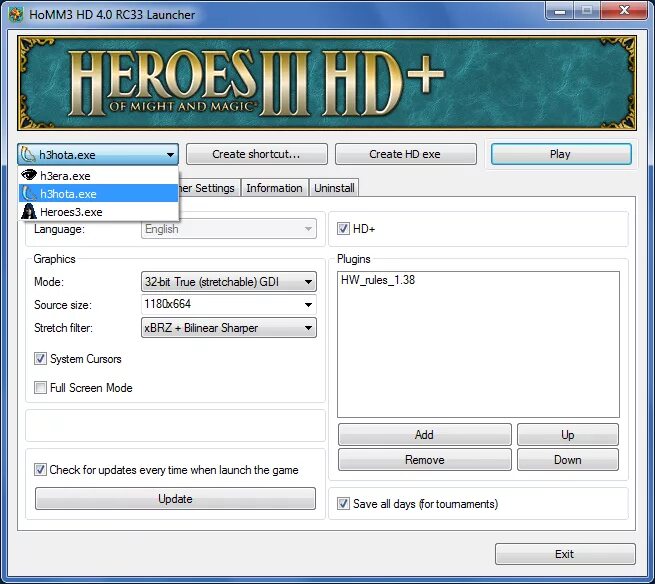The width and height of the screenshot is (655, 584).
Task: Click Add plugin button
Action: pyautogui.click(x=424, y=435)
